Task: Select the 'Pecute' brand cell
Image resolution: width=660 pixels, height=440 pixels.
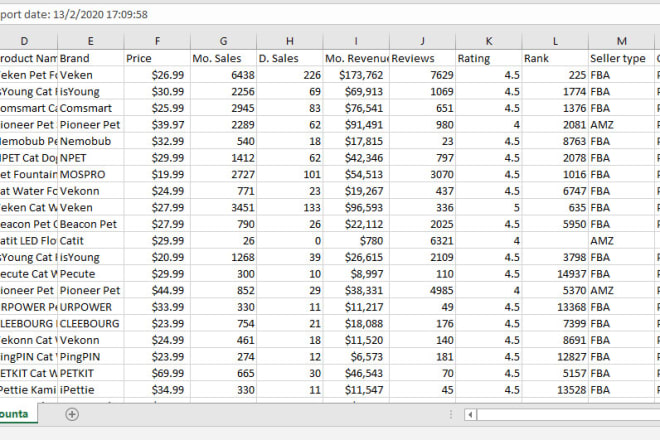Action: point(90,274)
